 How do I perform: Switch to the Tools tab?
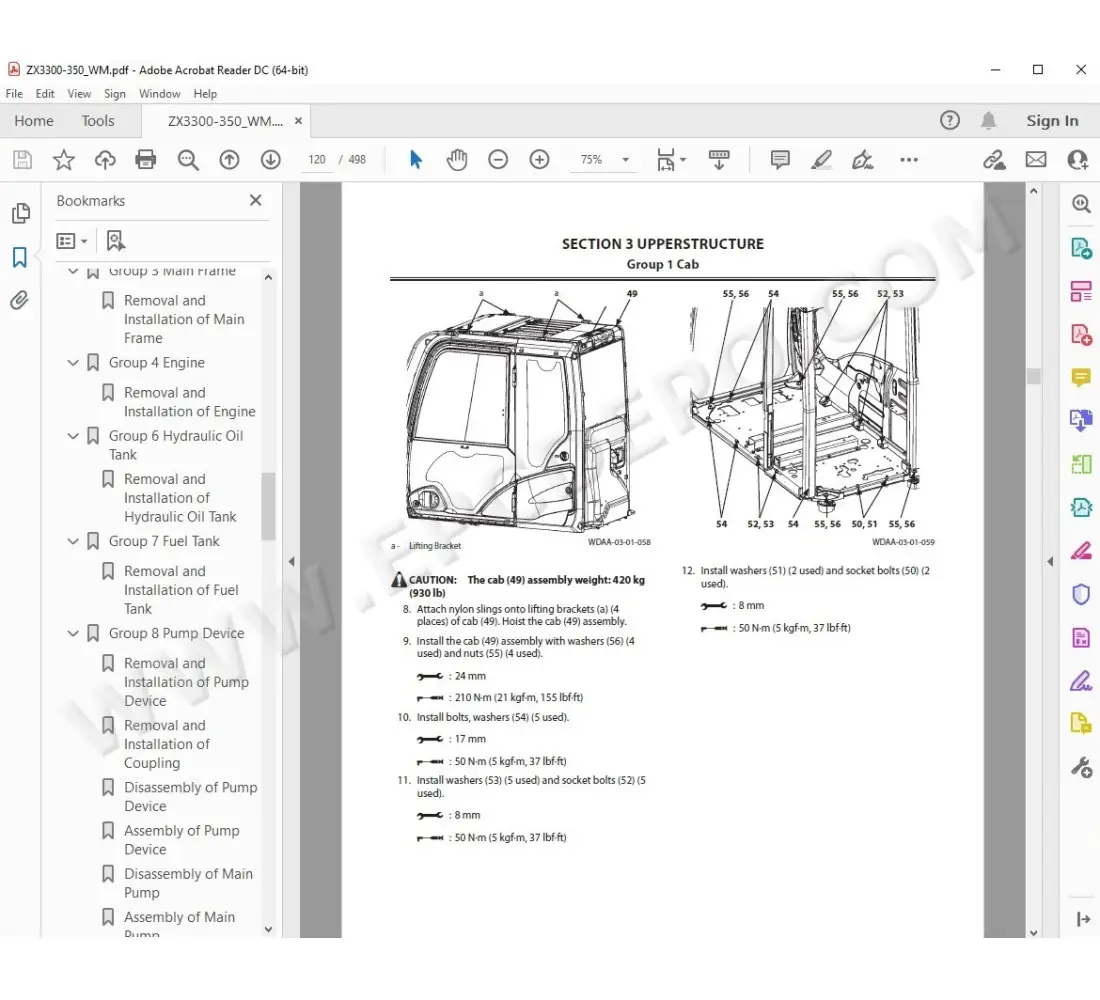98,121
